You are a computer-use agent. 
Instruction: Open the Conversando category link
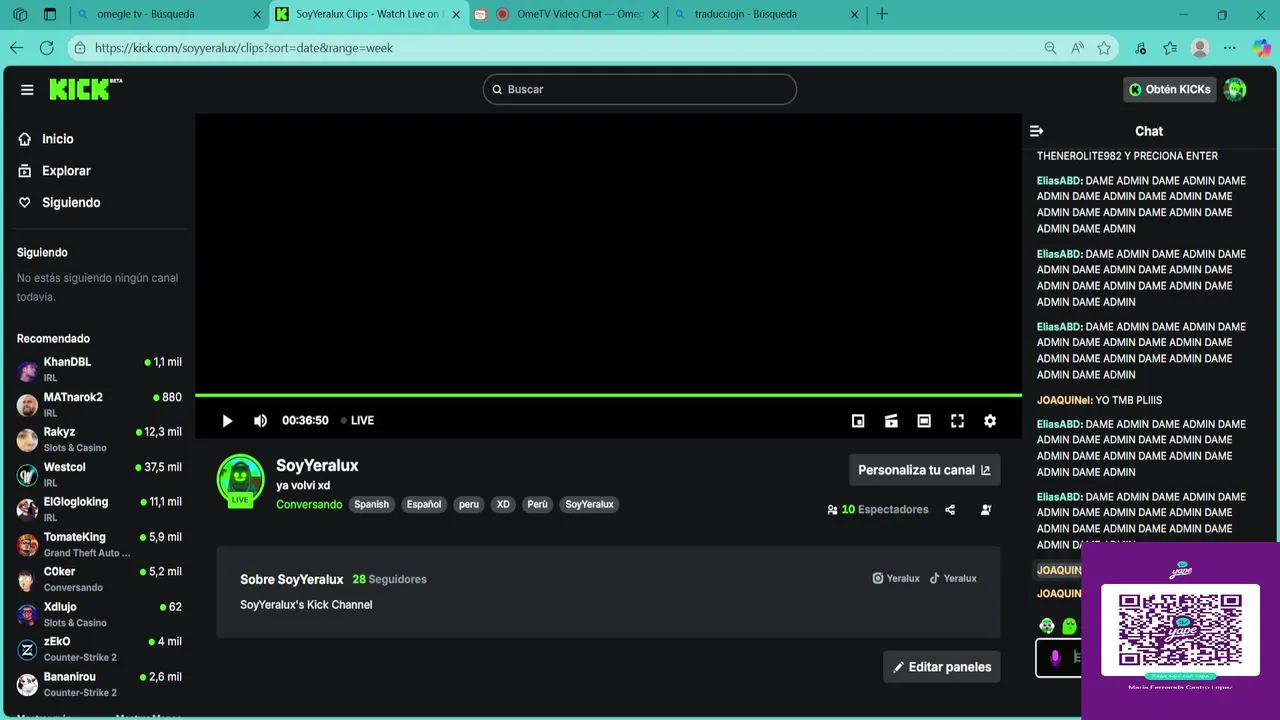coord(309,504)
